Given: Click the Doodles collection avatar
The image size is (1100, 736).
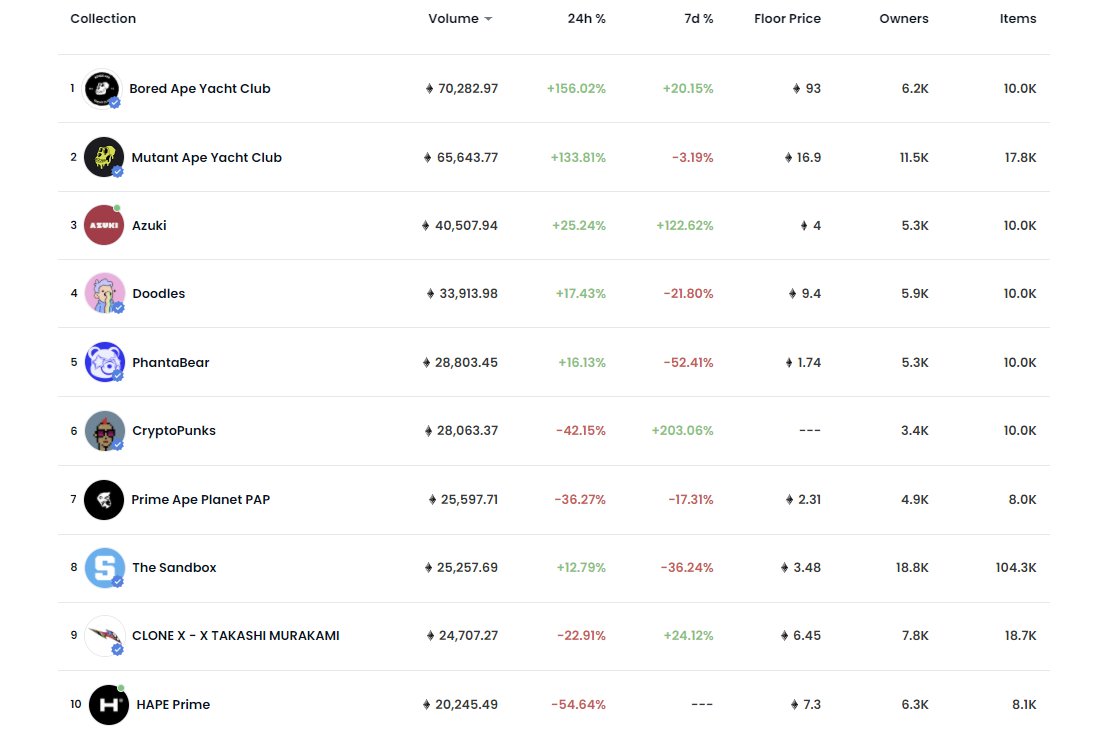Looking at the screenshot, I should pyautogui.click(x=105, y=293).
